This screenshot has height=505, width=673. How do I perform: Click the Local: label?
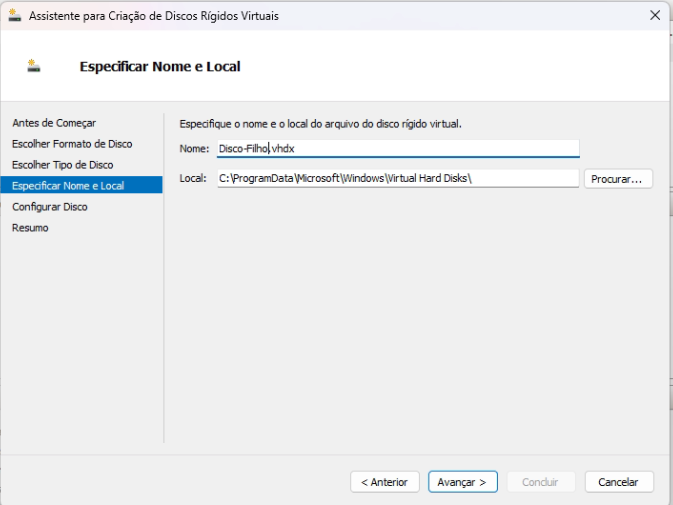(193, 178)
